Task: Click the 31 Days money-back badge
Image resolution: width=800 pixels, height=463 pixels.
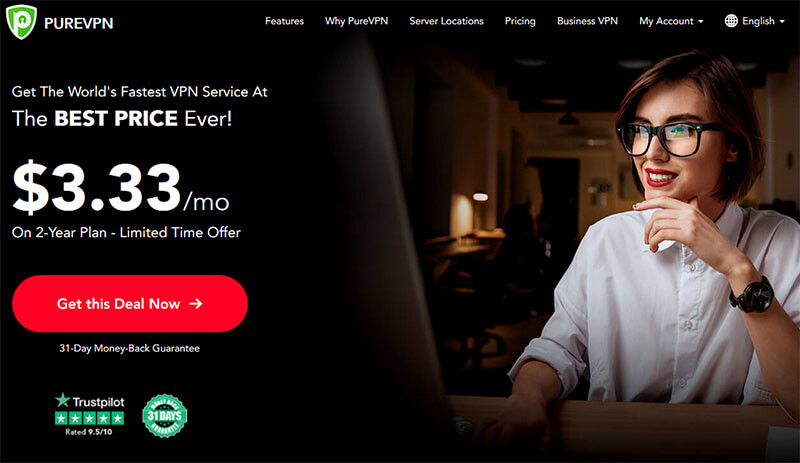Action: click(164, 416)
